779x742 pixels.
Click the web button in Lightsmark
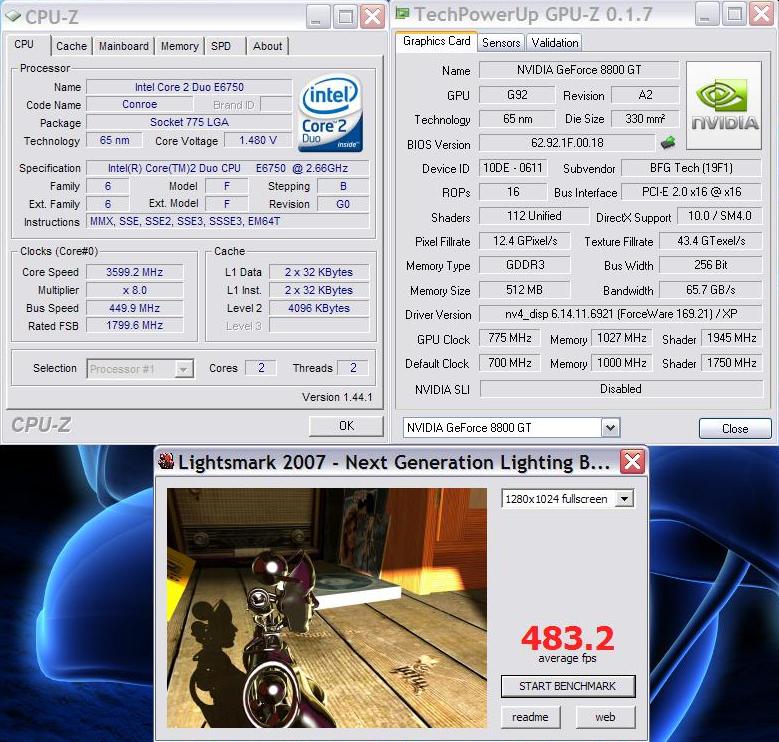(x=605, y=717)
